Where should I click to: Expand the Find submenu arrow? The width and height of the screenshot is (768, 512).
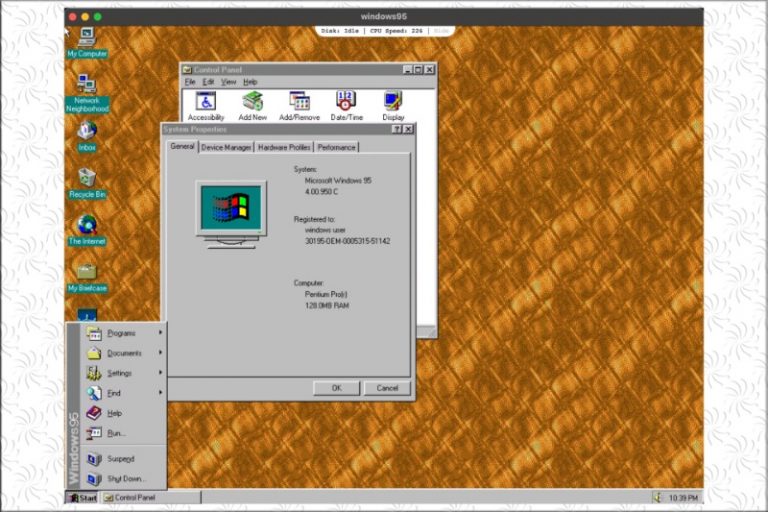pos(160,392)
